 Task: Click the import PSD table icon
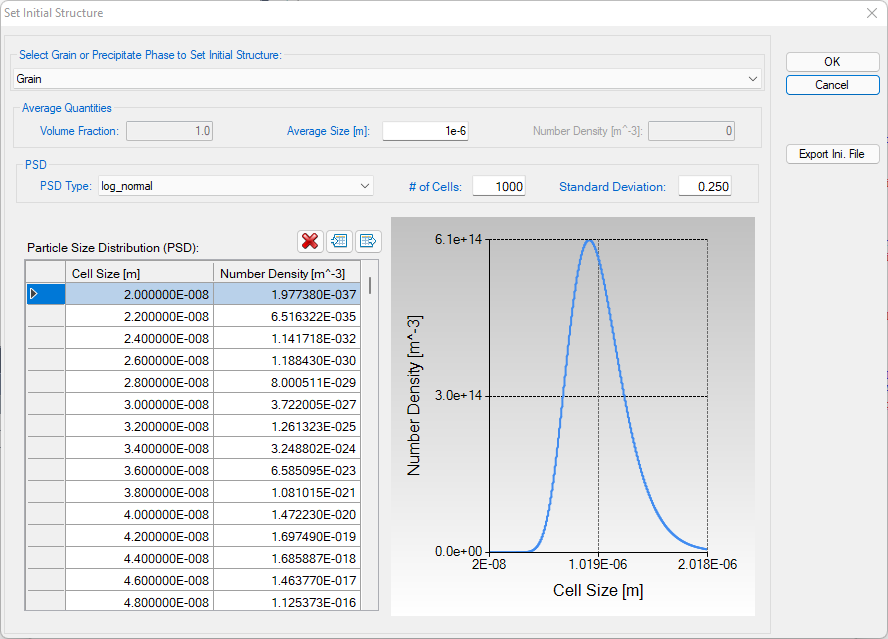339,241
